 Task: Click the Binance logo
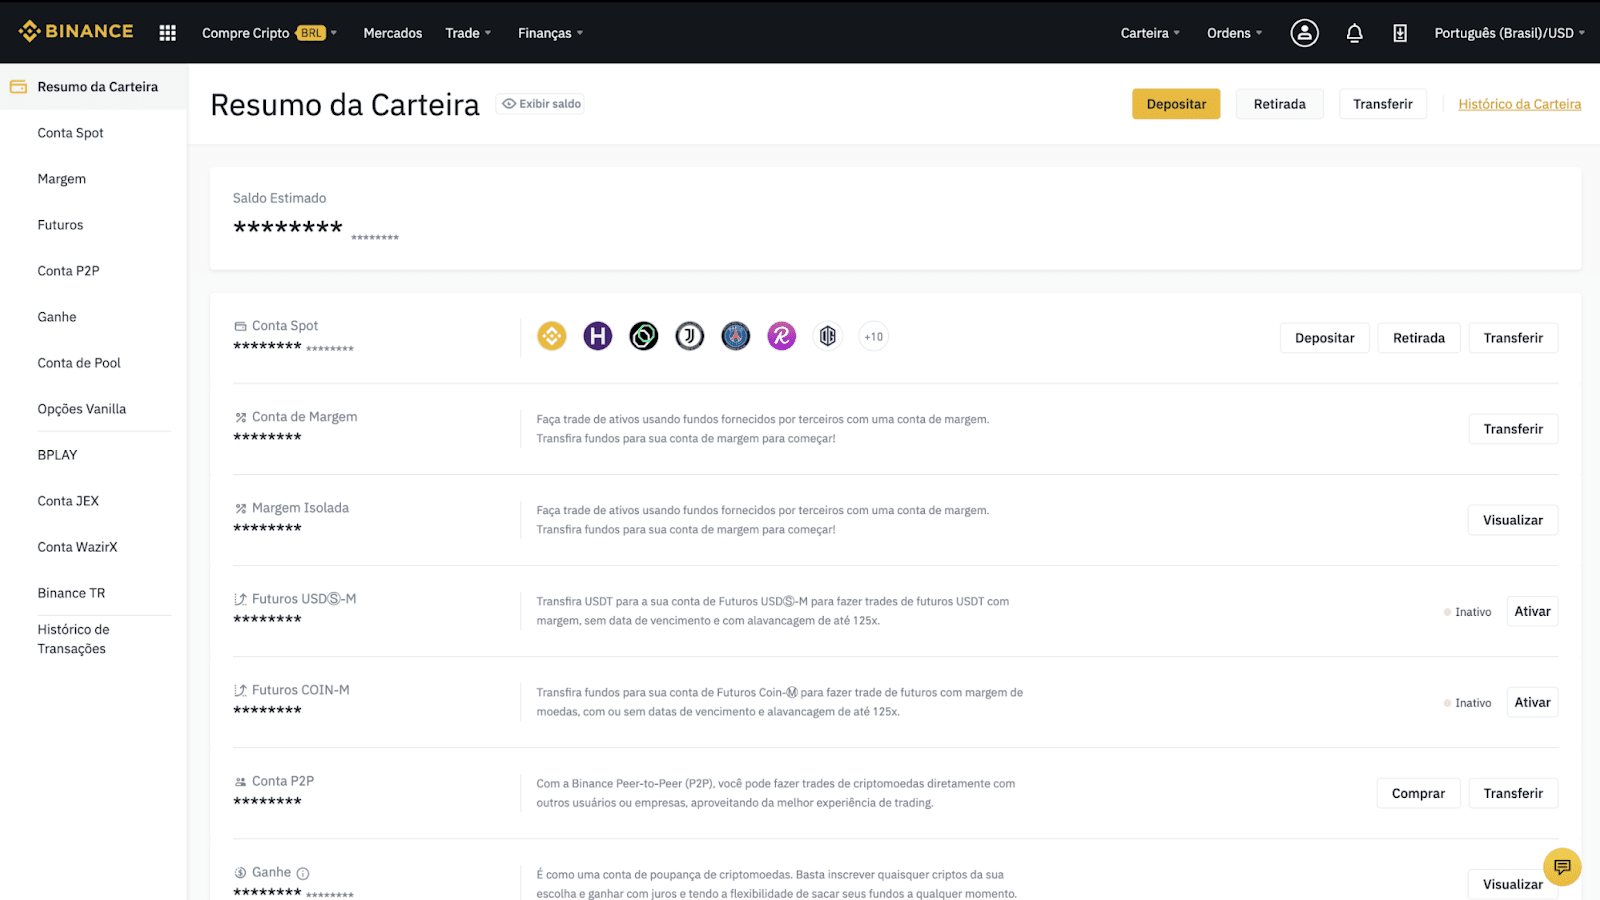76,32
